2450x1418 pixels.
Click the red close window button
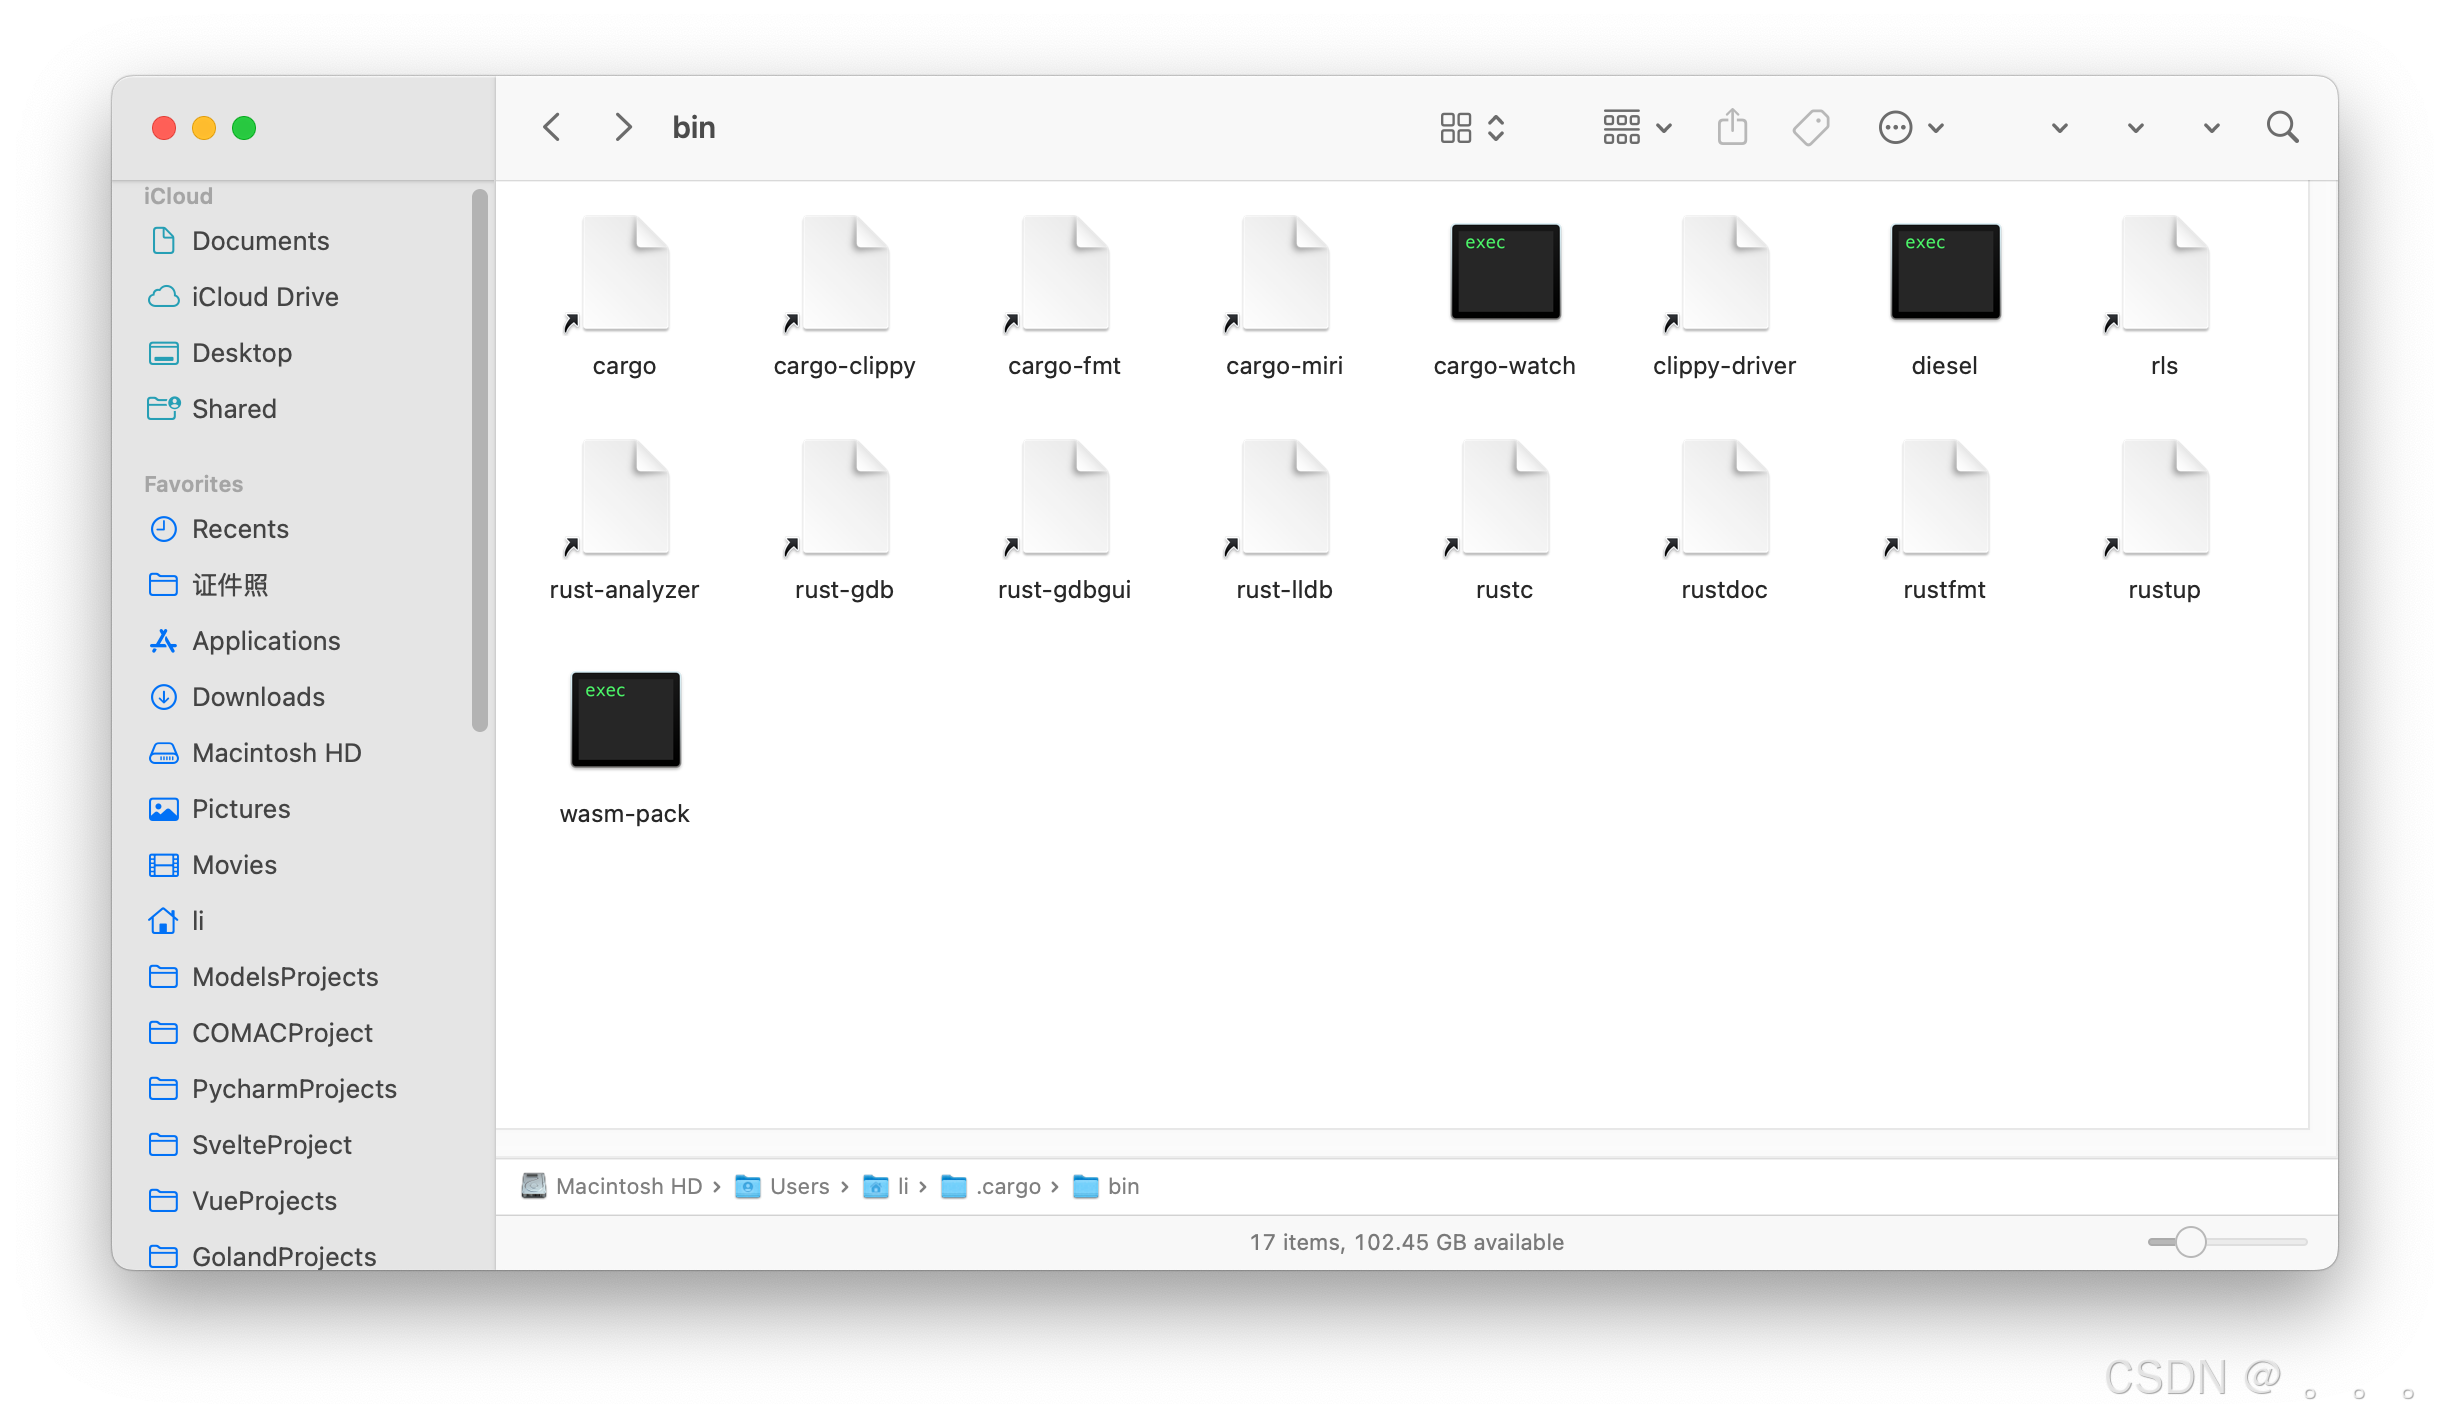click(x=164, y=128)
